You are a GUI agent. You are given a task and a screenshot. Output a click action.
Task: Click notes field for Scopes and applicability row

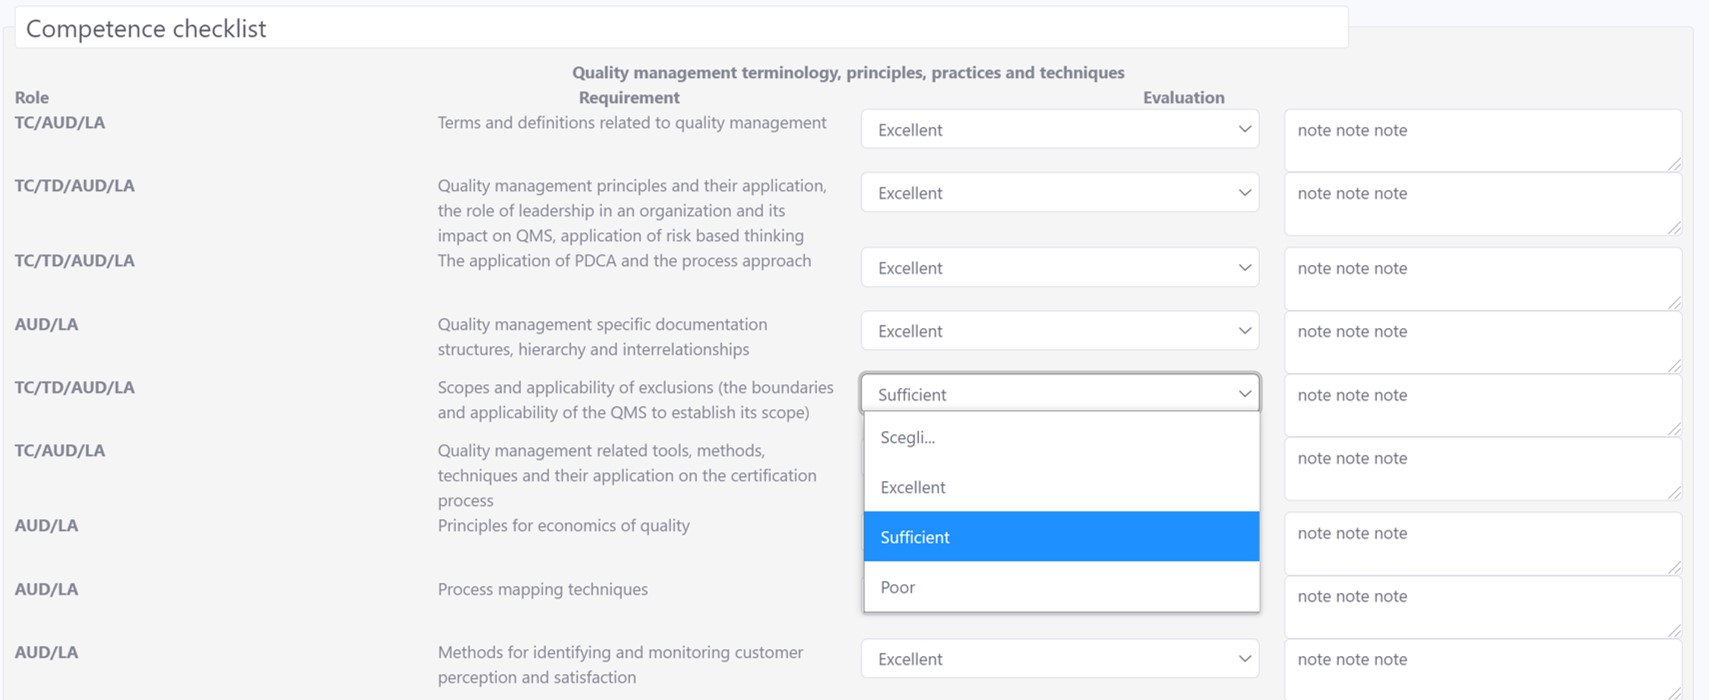(1481, 405)
